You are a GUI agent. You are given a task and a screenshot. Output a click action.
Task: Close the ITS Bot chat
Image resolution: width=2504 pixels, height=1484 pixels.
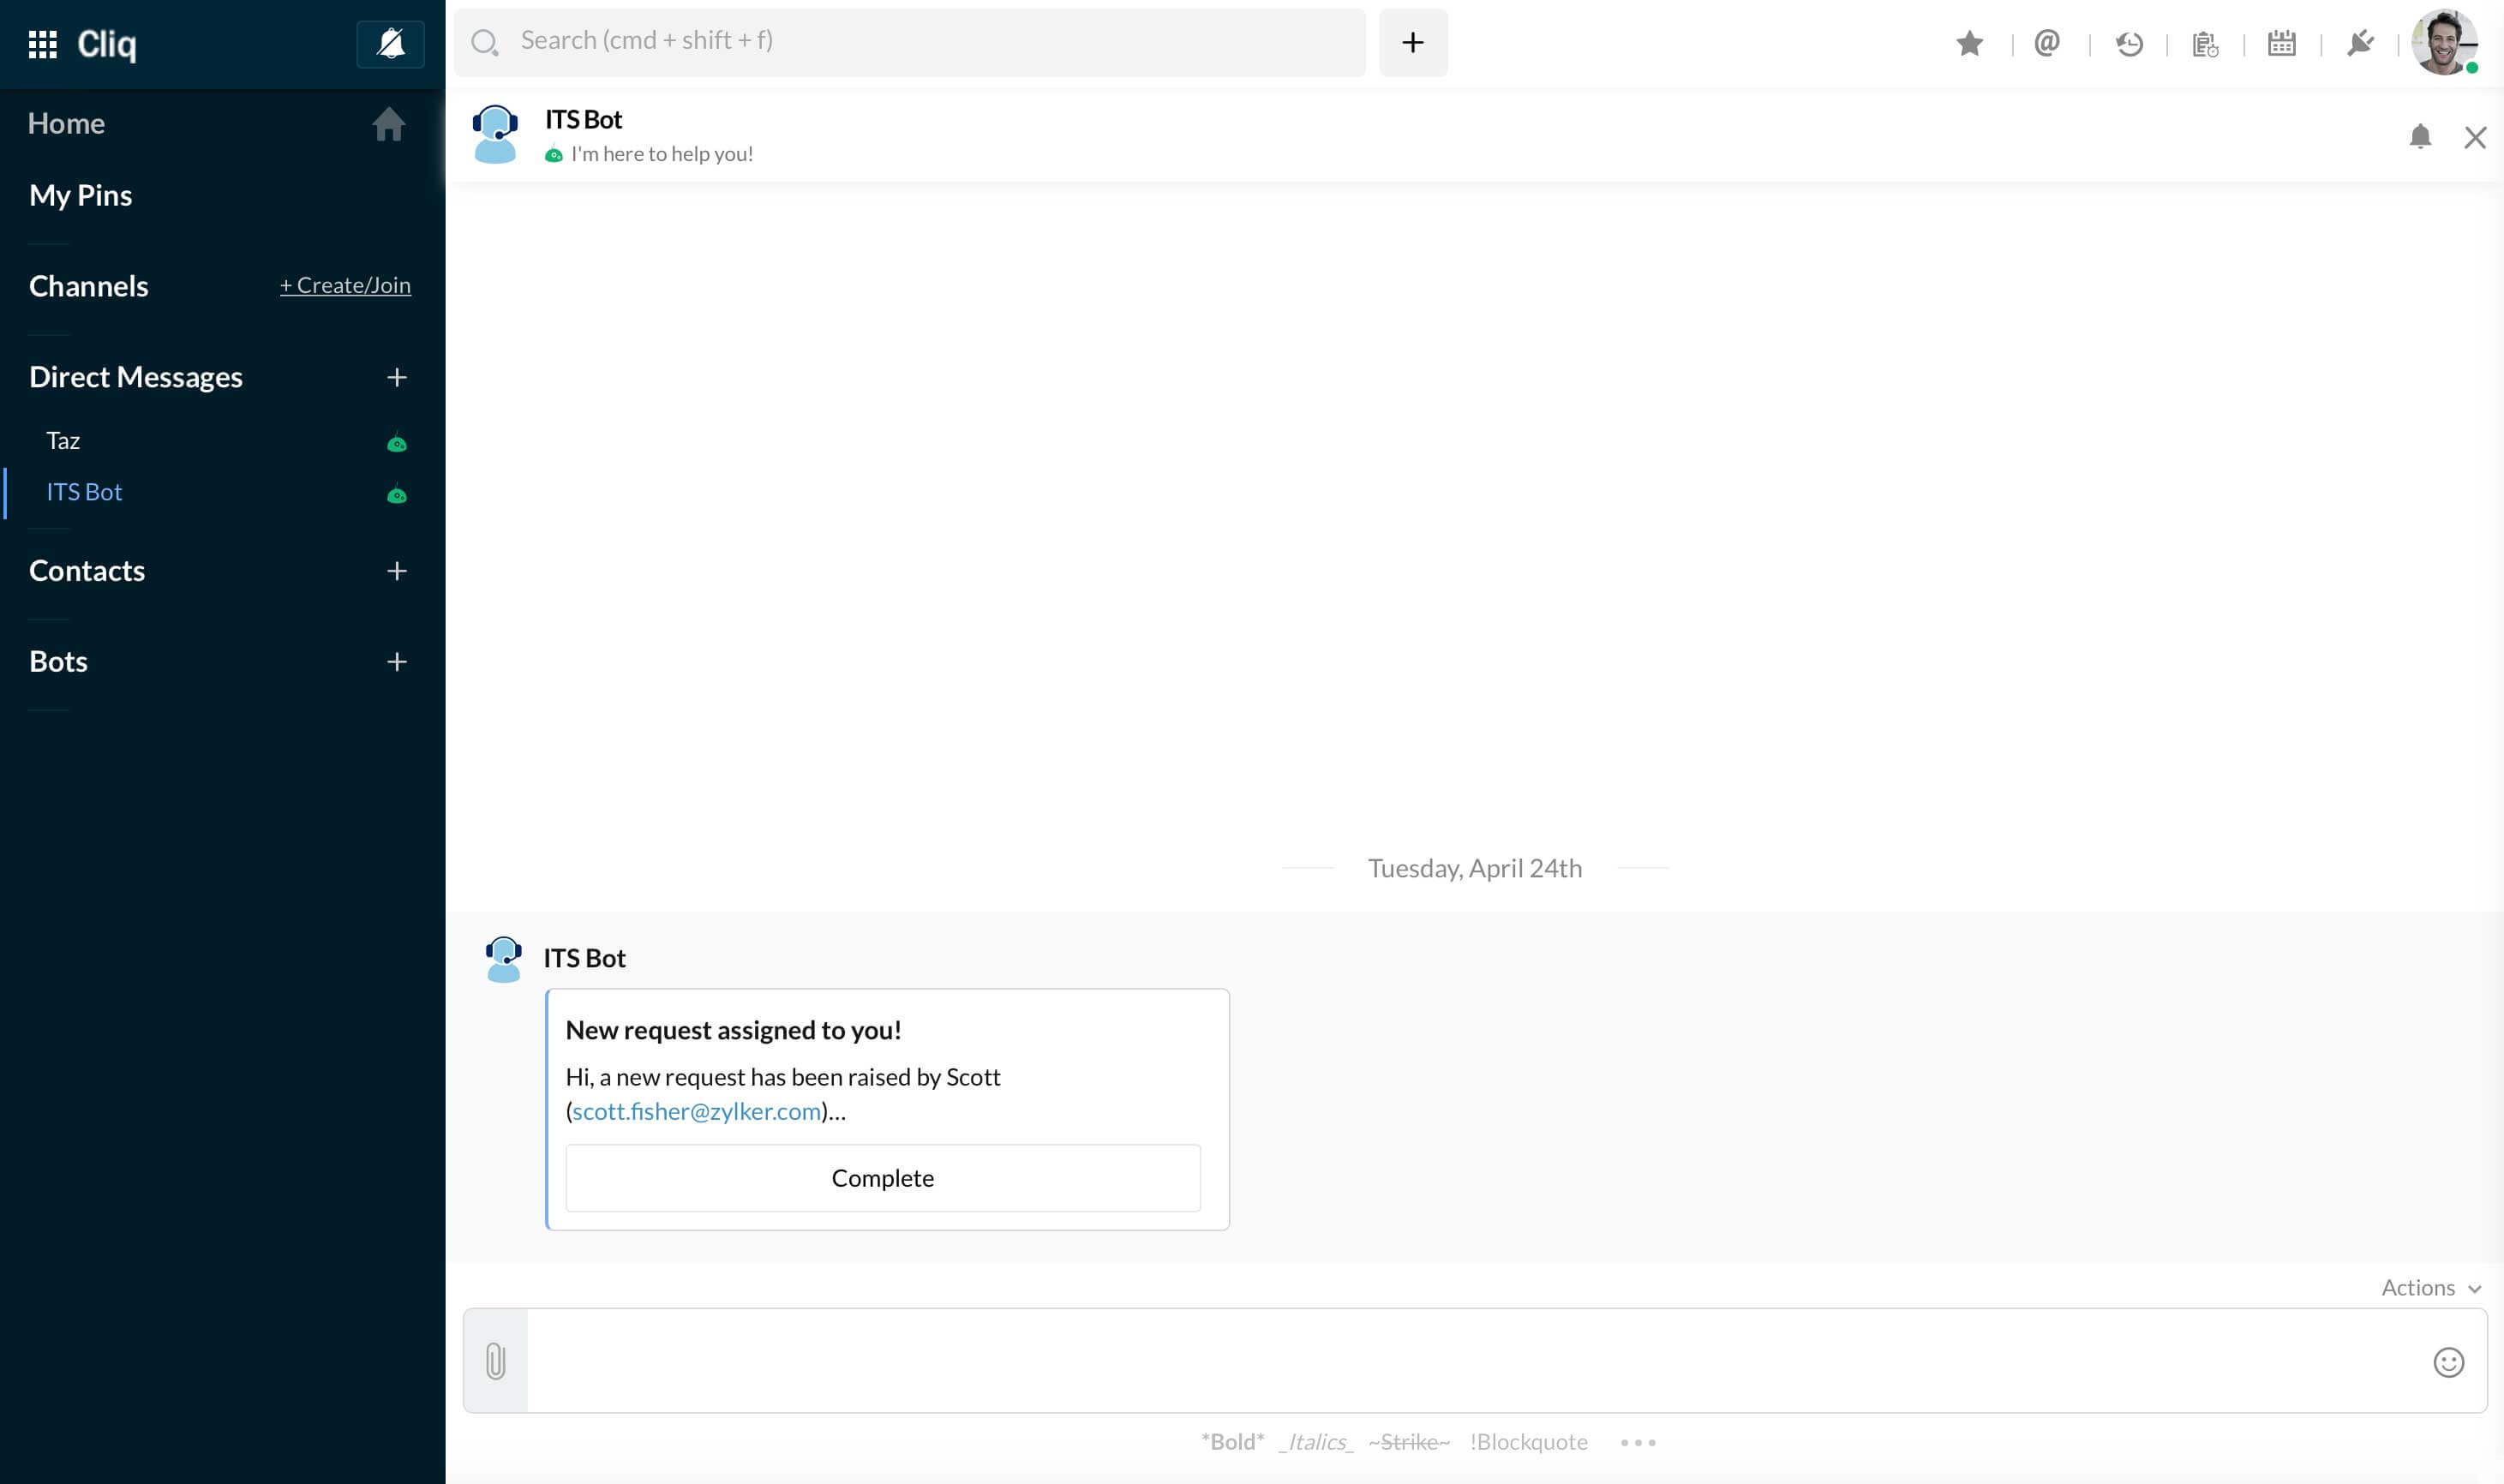(x=2474, y=137)
